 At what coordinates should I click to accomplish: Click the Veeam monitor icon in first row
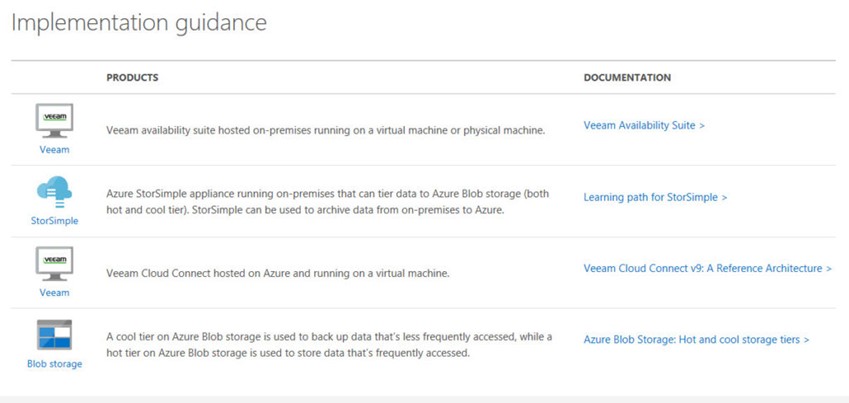54,121
